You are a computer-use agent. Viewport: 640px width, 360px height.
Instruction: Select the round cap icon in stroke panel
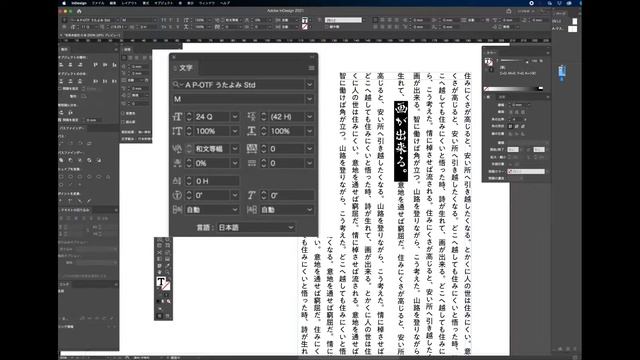coord(516,112)
